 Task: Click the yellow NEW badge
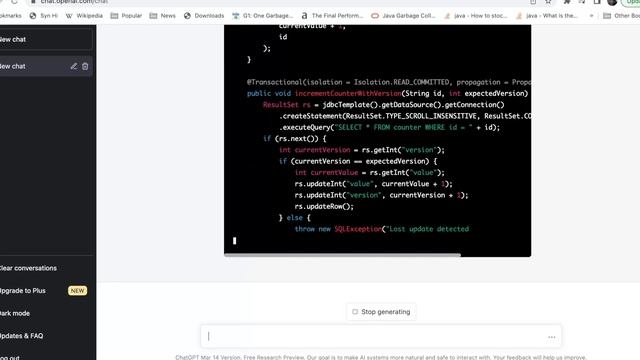(77, 291)
